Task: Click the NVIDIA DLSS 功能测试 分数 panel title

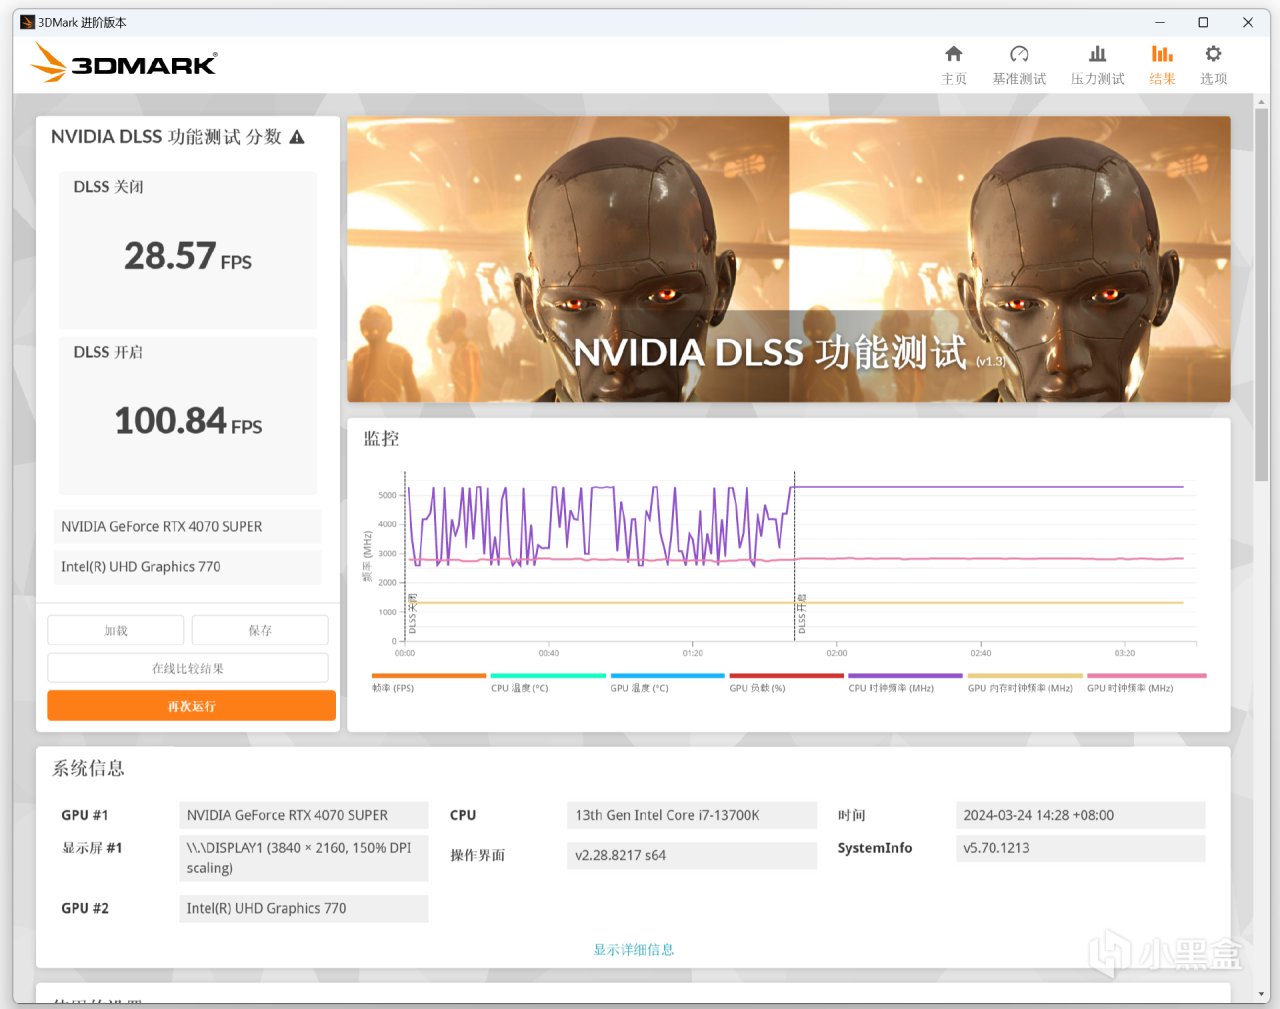Action: [166, 137]
